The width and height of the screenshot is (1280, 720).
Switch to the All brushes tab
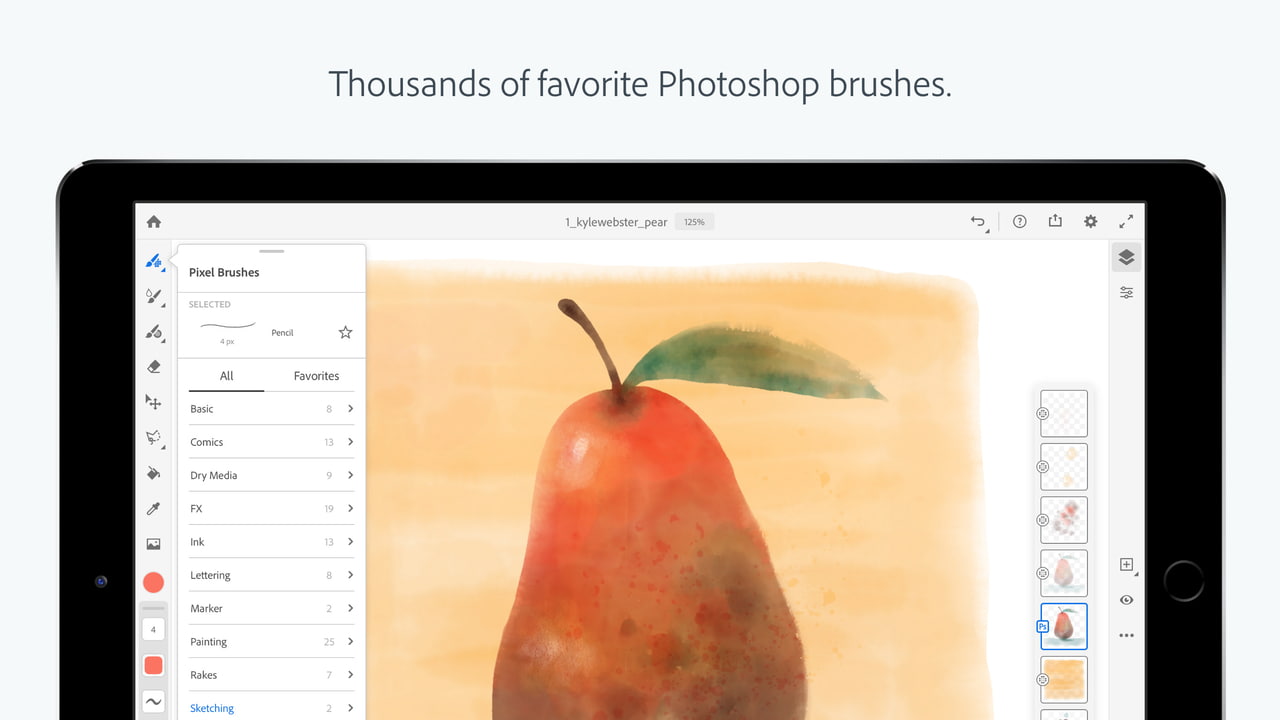227,376
